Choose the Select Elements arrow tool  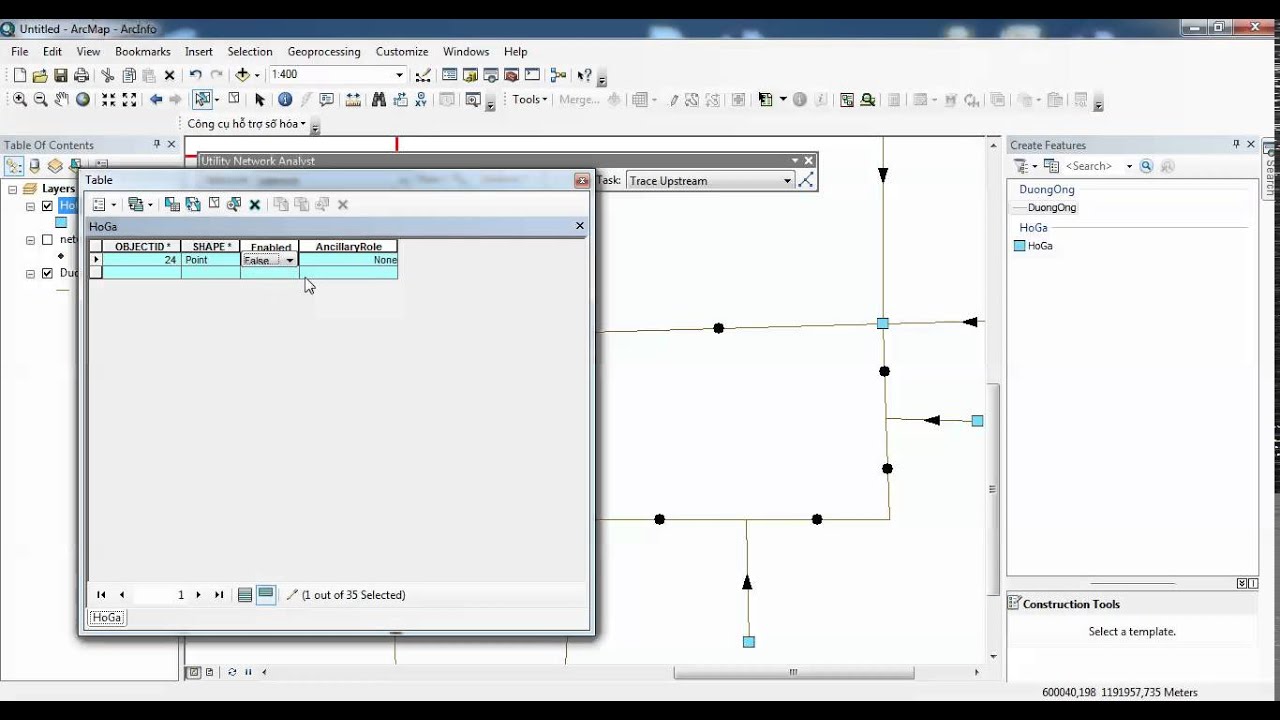(260, 99)
